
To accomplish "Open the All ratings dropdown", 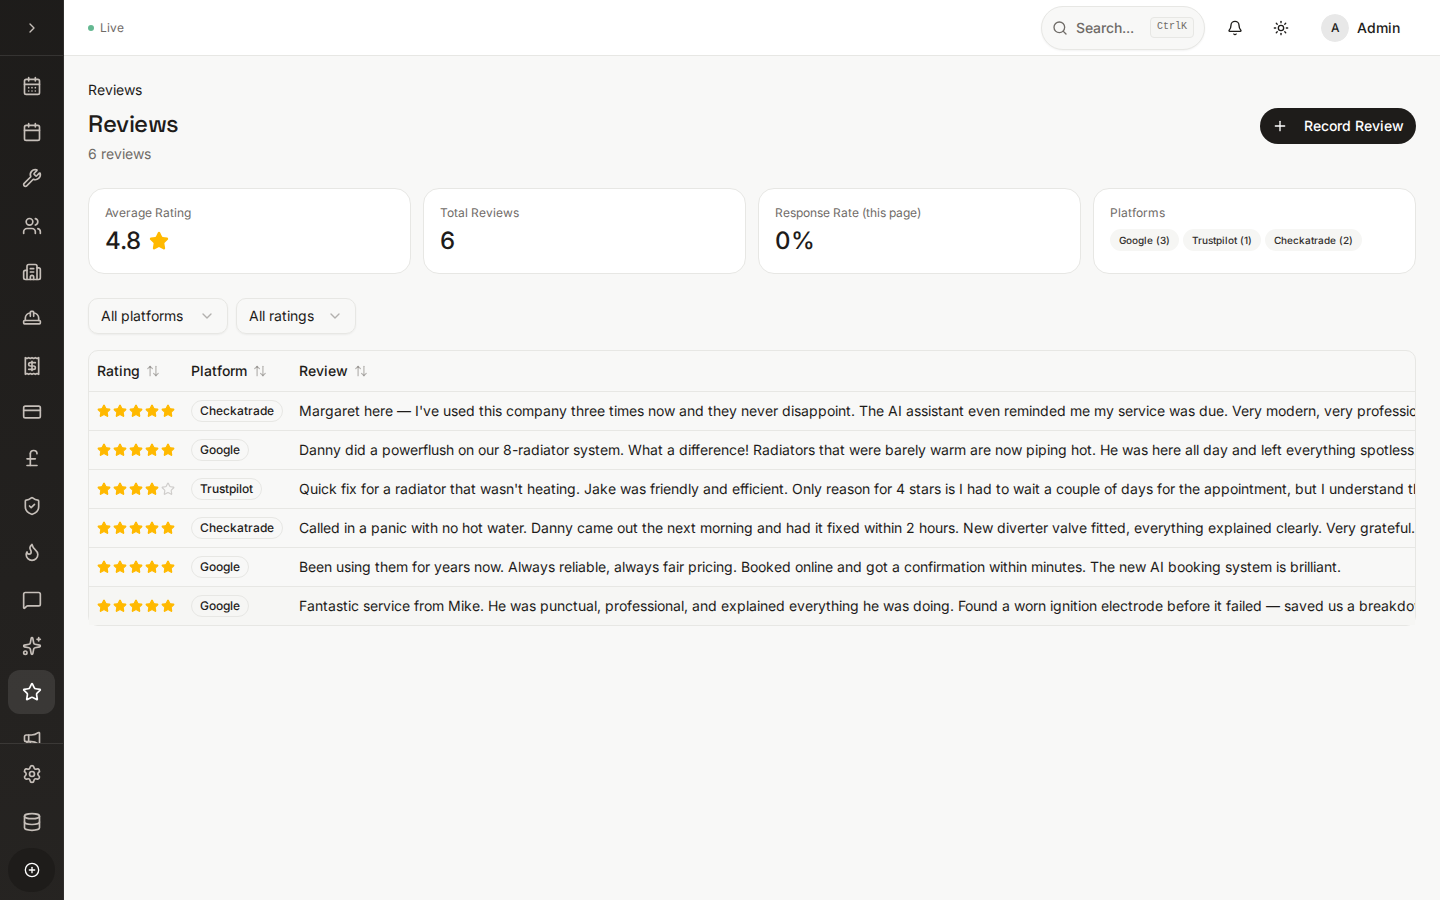I will click(295, 316).
